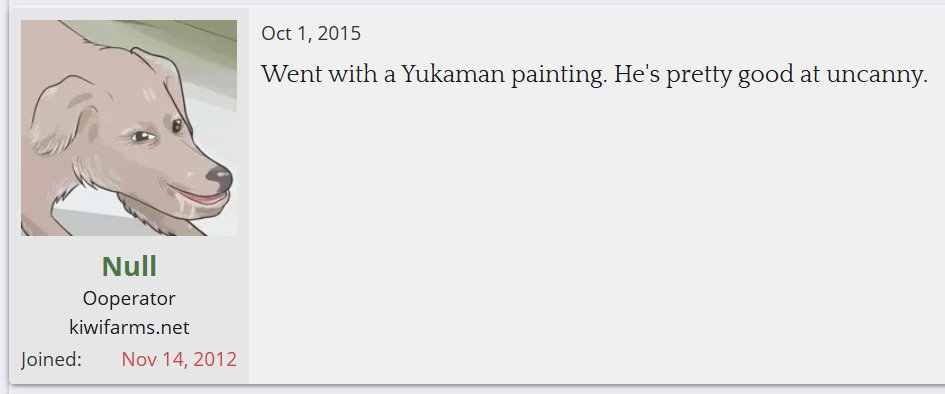The image size is (945, 394).
Task: Click the dog's floppy ear in avatar
Action: coord(60,116)
